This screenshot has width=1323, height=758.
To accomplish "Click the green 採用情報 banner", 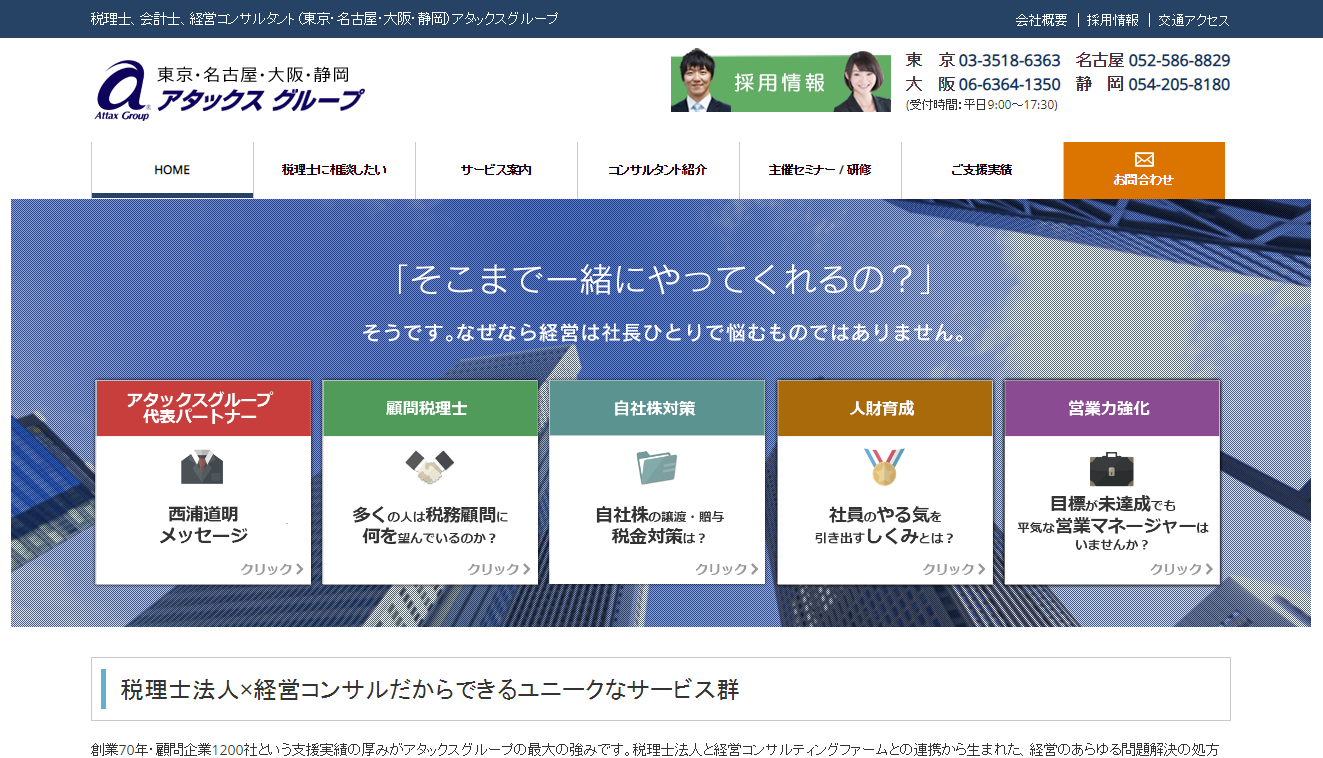I will 781,82.
